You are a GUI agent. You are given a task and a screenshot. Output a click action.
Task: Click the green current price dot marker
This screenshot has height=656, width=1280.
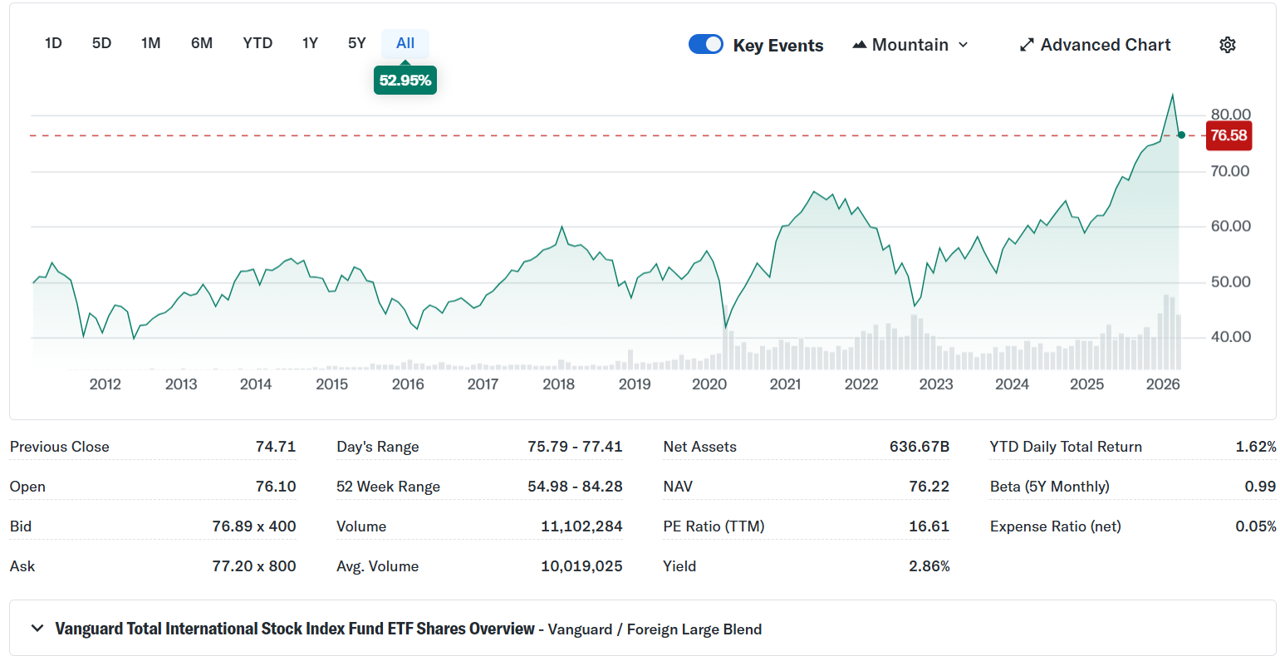coord(1181,135)
